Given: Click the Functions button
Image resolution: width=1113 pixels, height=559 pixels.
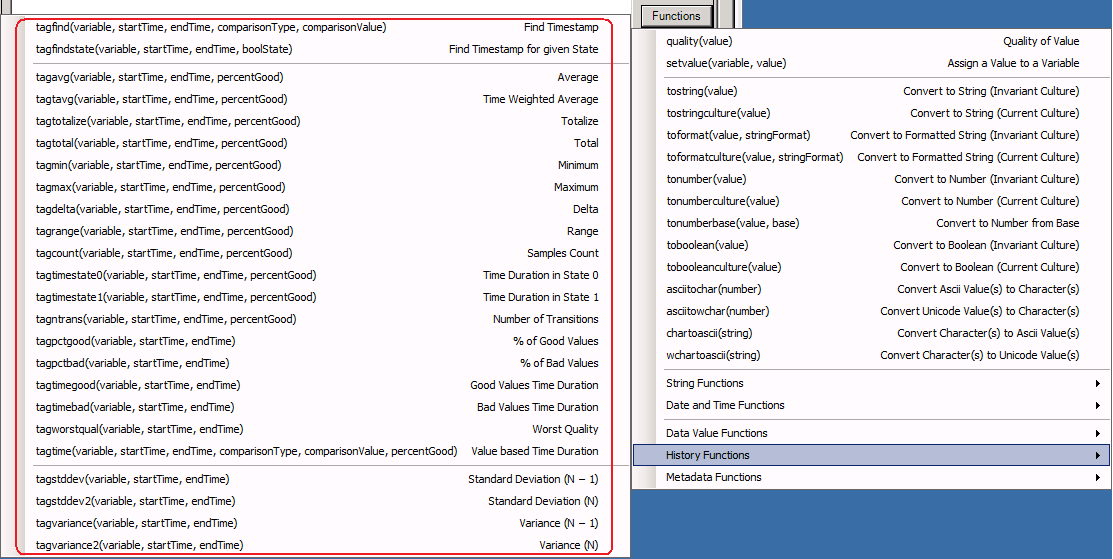Looking at the screenshot, I should [x=676, y=16].
